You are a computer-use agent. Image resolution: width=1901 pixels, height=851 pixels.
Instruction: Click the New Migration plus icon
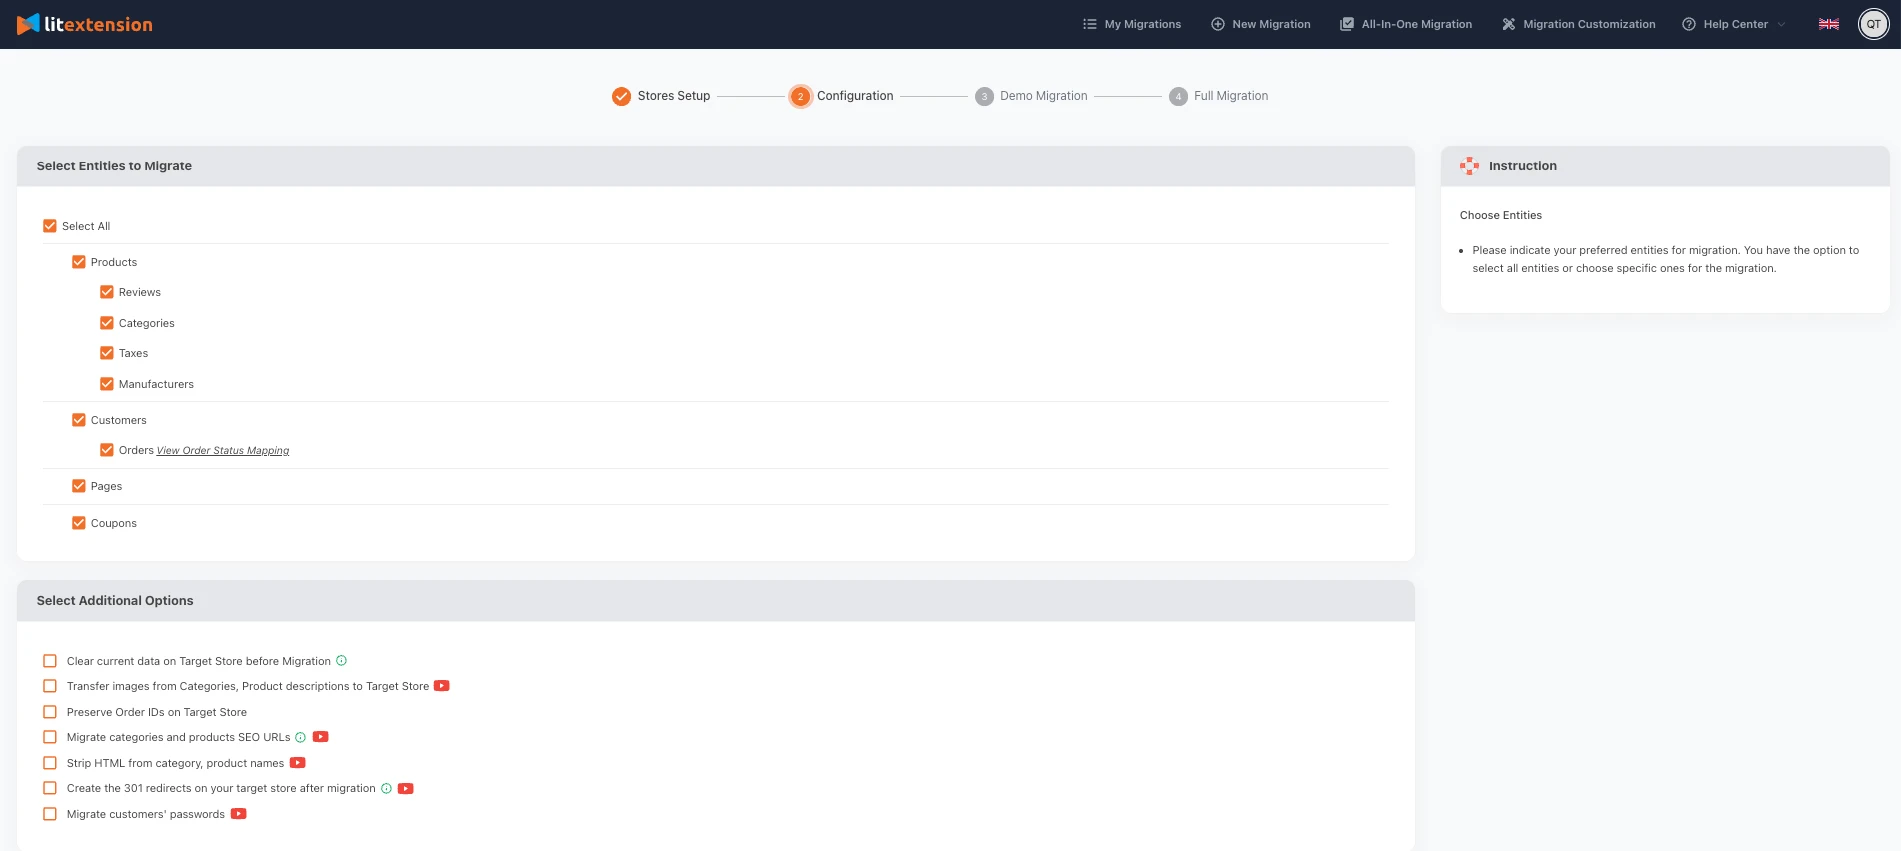tap(1218, 24)
